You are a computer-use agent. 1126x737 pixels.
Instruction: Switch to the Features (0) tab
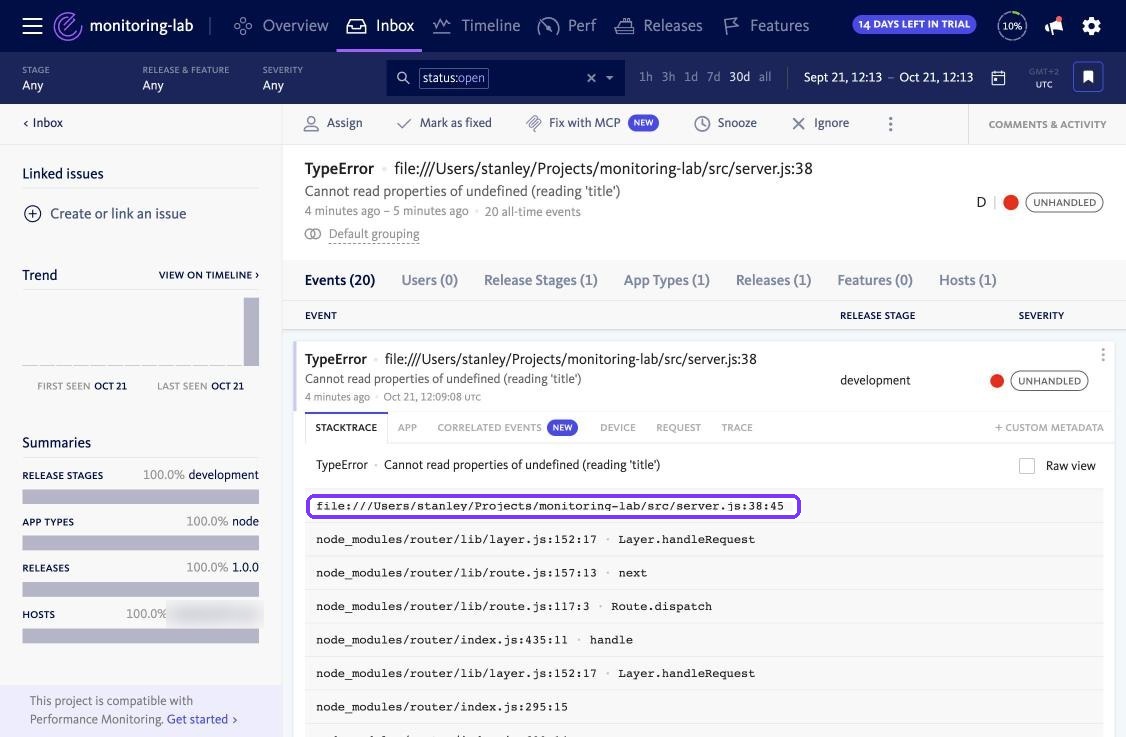tap(875, 280)
